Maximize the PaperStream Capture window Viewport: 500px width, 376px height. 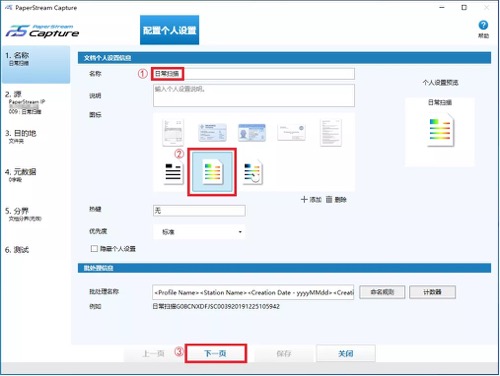point(464,7)
